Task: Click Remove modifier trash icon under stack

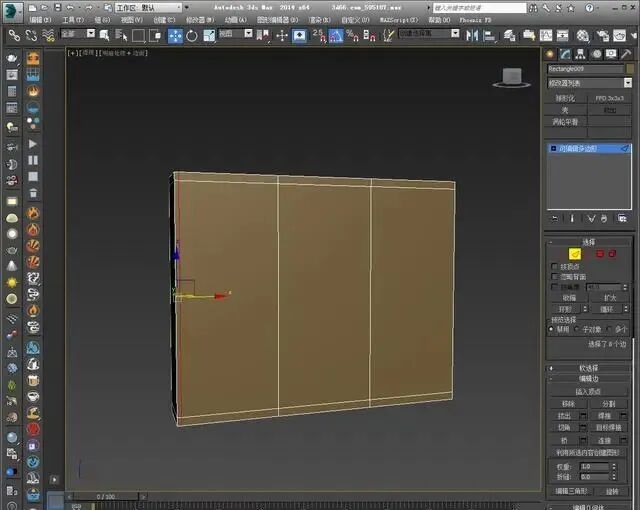Action: coord(604,219)
